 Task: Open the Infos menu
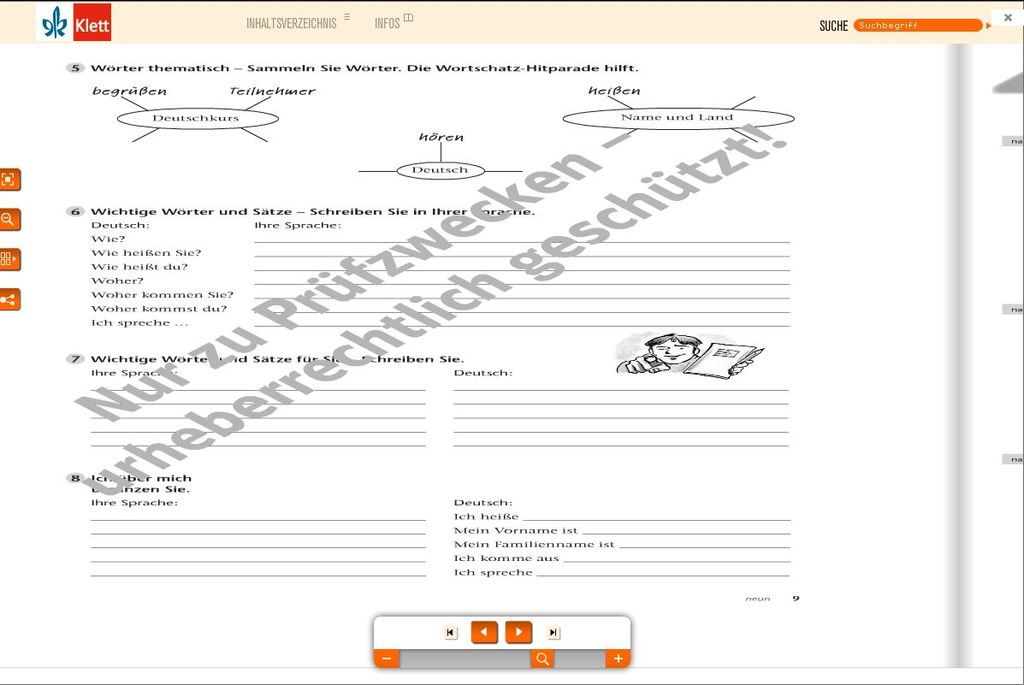pos(392,23)
